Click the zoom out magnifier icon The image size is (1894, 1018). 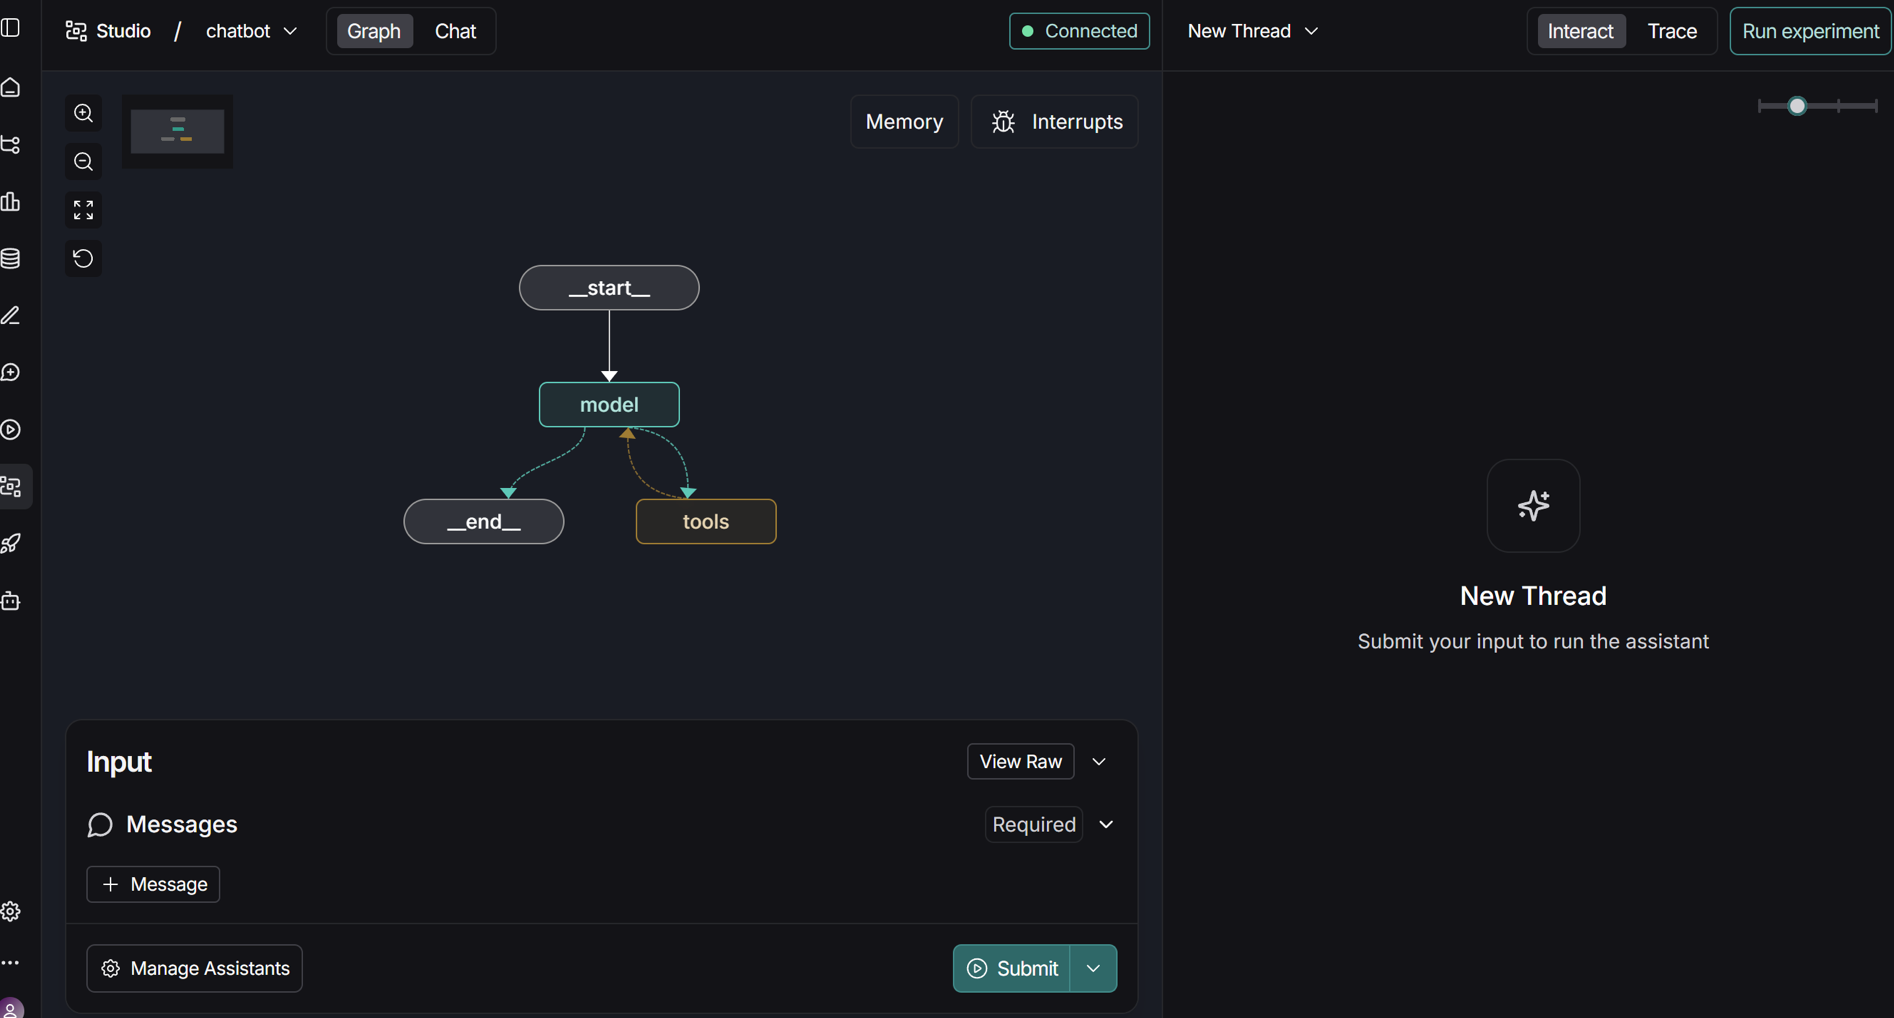[84, 162]
